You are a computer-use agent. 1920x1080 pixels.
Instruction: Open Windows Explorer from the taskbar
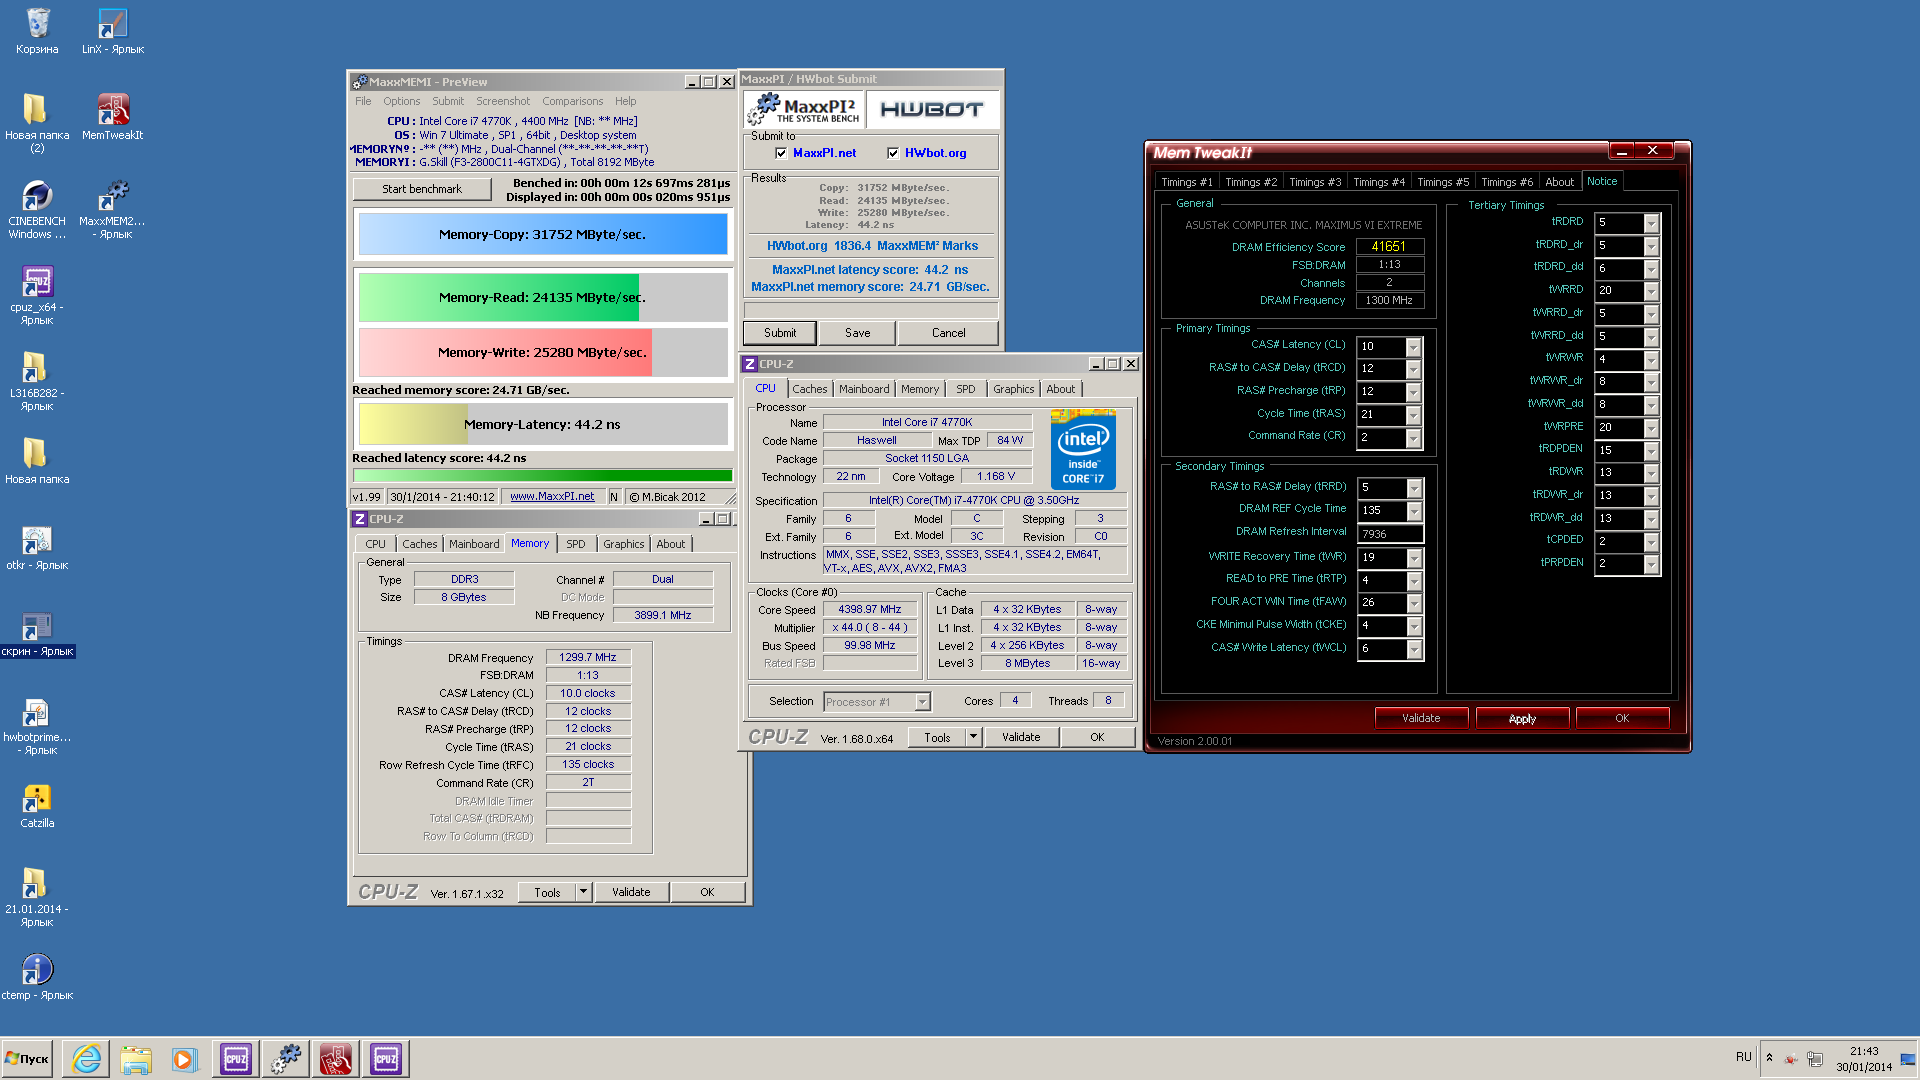tap(136, 1058)
